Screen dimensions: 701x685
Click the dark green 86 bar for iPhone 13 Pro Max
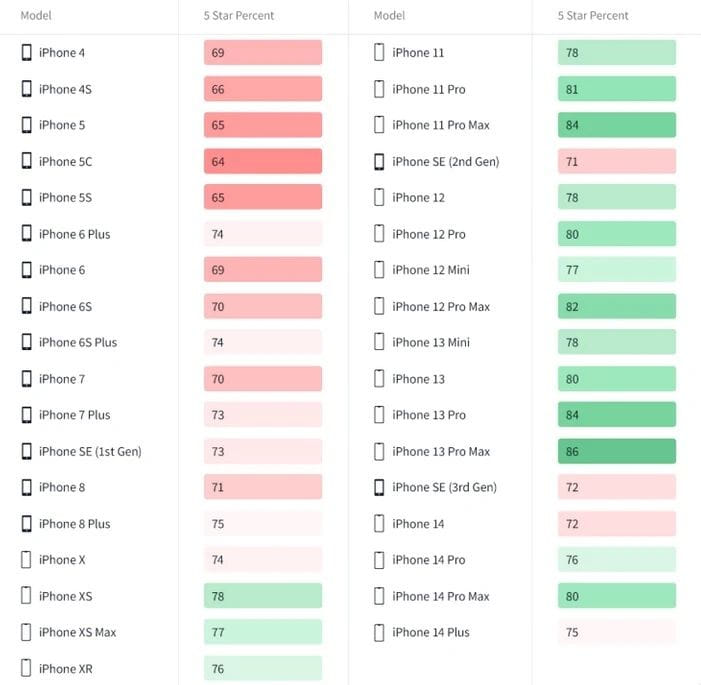point(617,451)
